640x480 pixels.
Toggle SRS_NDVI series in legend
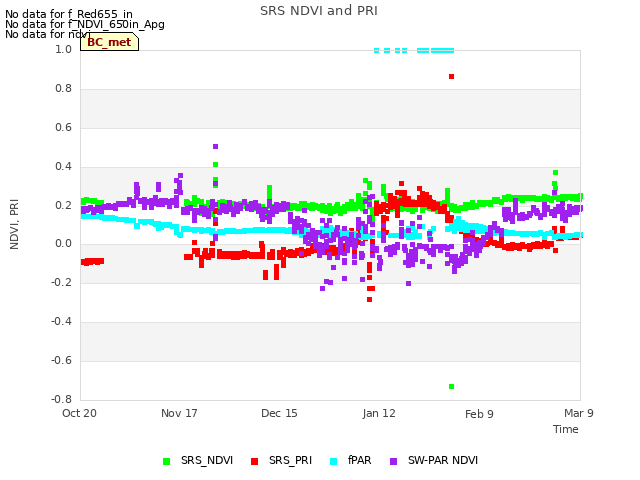tap(198, 461)
